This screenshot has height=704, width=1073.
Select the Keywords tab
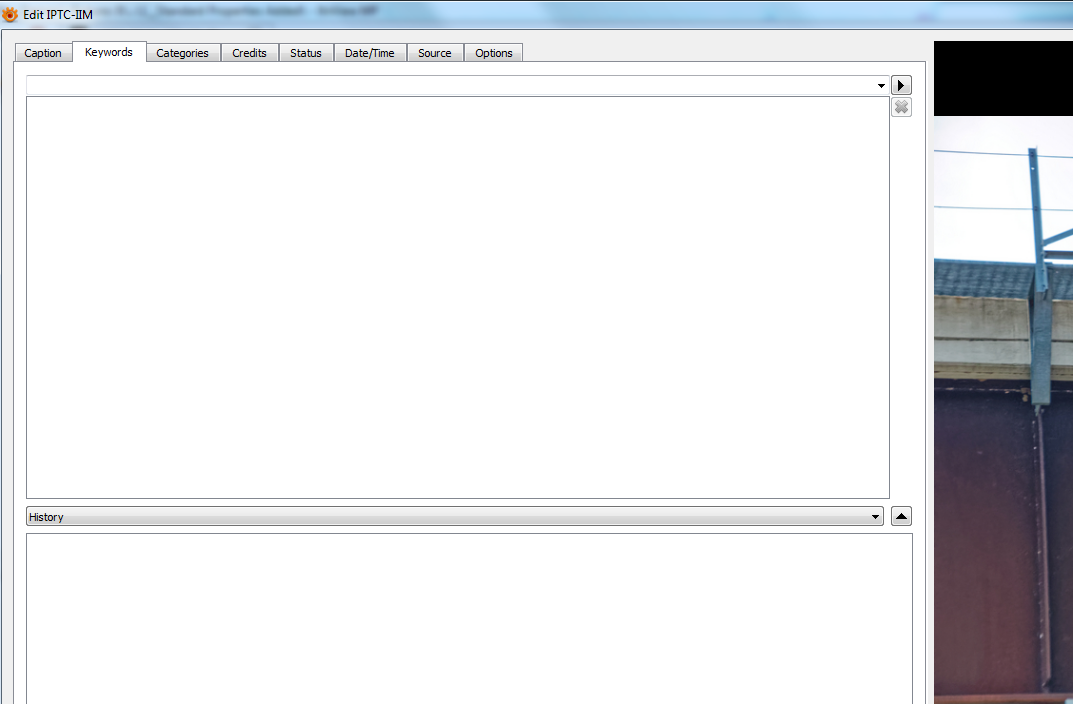click(109, 52)
